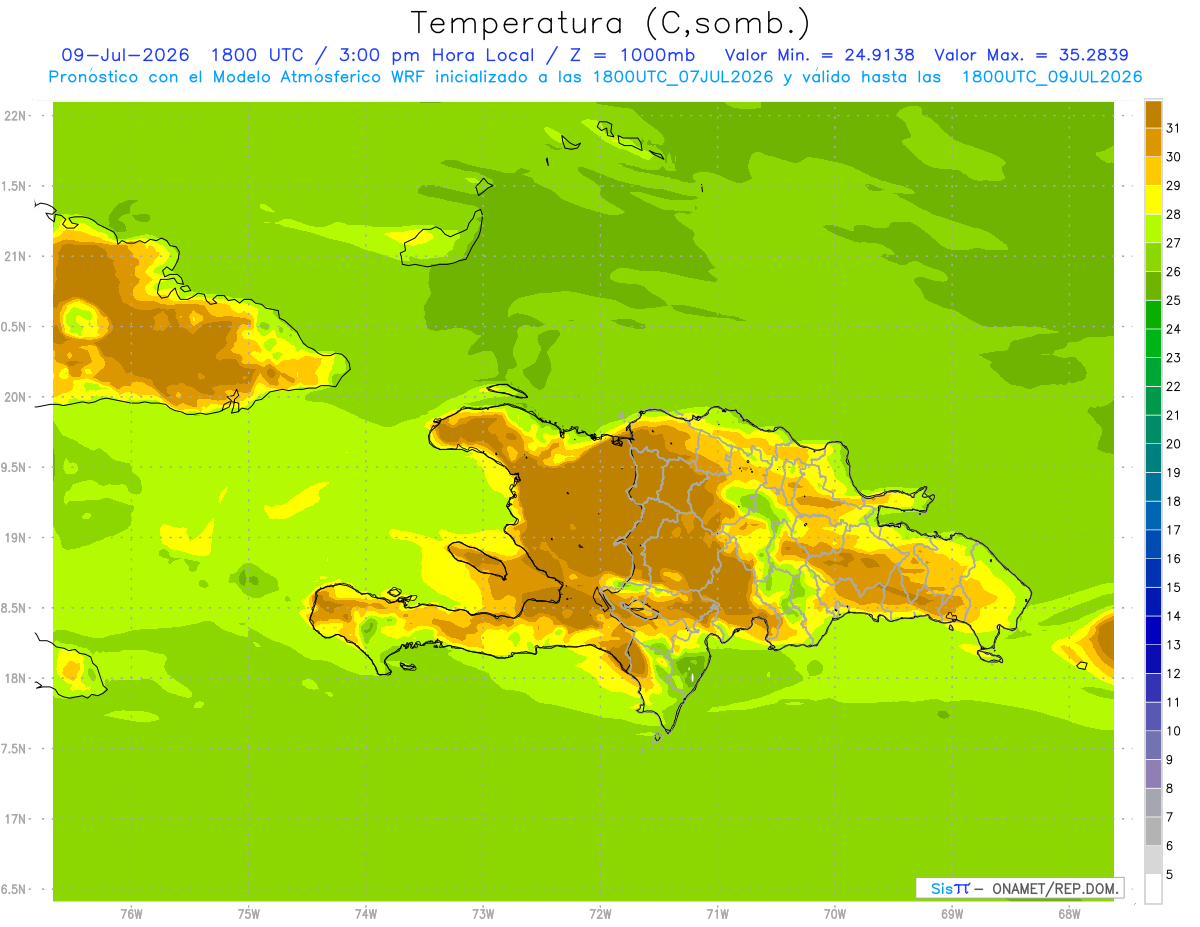Click the '19N' latitude label
The width and height of the screenshot is (1200, 927).
[14, 538]
